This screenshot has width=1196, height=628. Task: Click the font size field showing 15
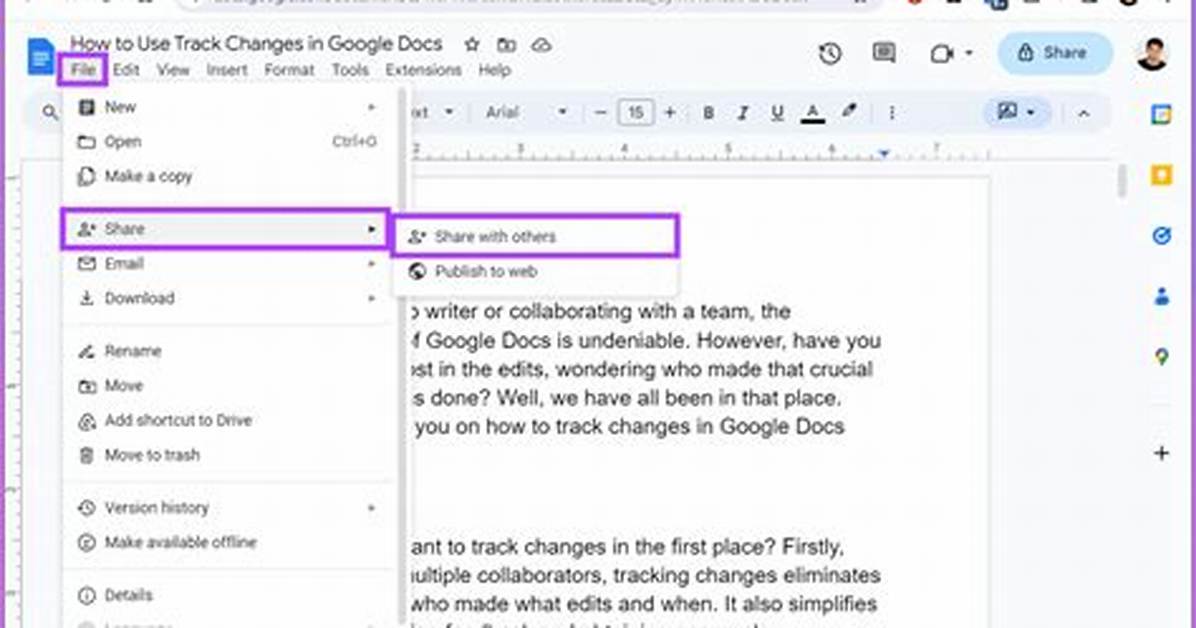click(635, 113)
